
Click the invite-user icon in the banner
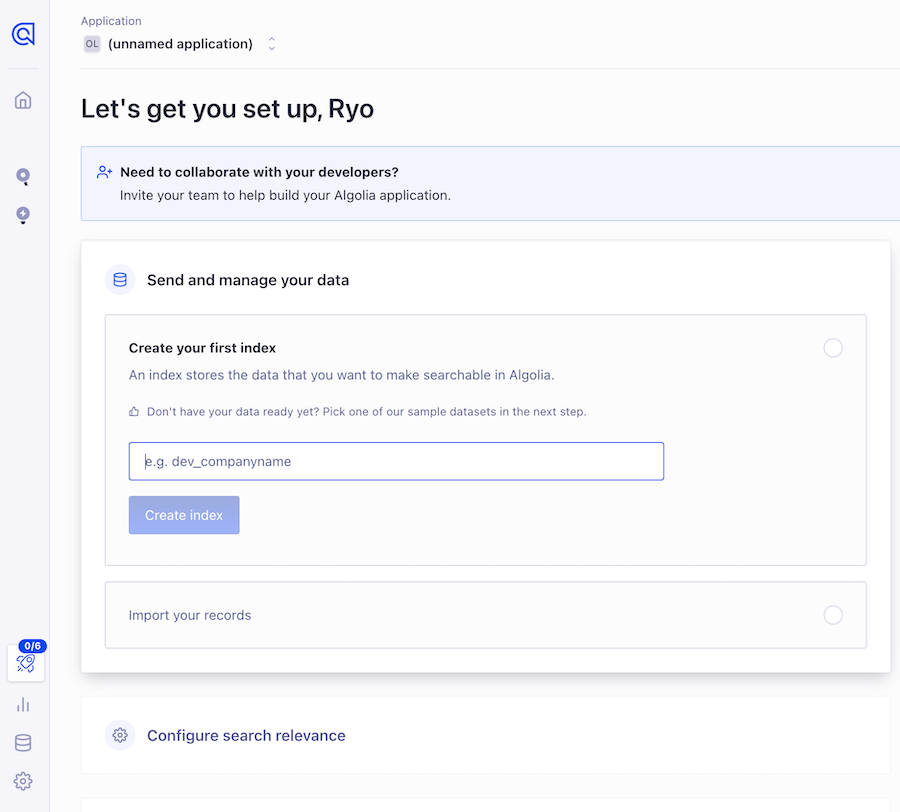pos(104,172)
